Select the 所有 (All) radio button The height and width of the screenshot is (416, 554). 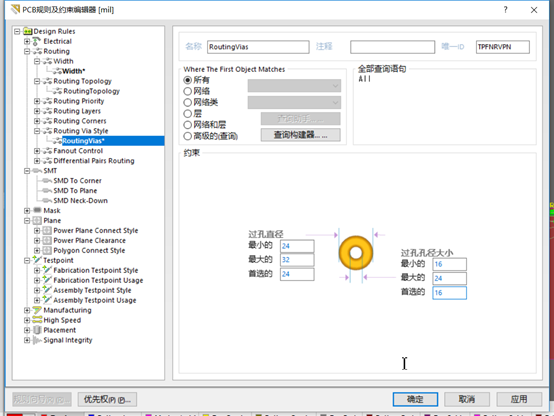pos(188,80)
